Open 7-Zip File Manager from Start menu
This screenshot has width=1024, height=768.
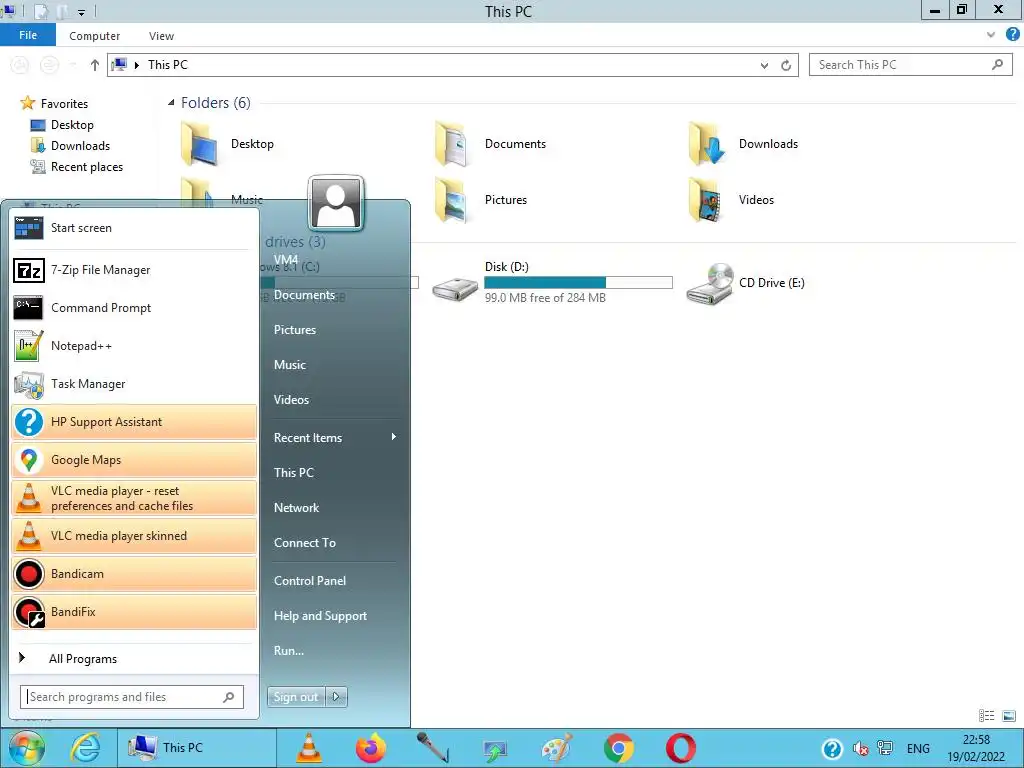[134, 270]
